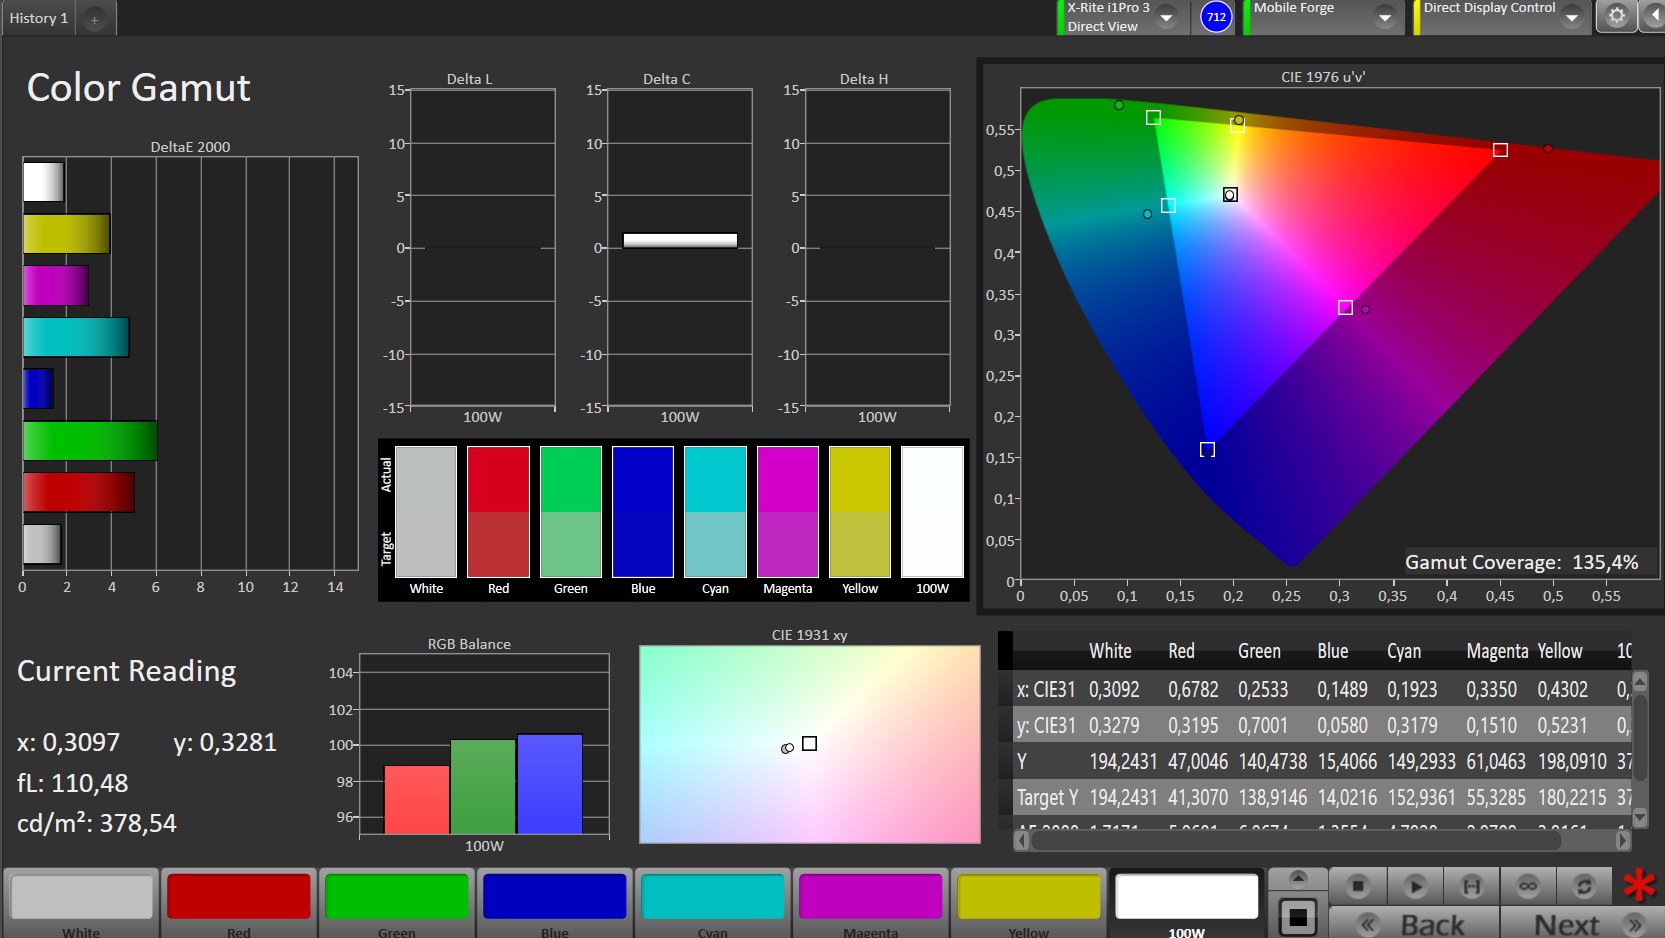Click the refresh loop icon
The height and width of the screenshot is (938, 1665).
click(x=1584, y=886)
